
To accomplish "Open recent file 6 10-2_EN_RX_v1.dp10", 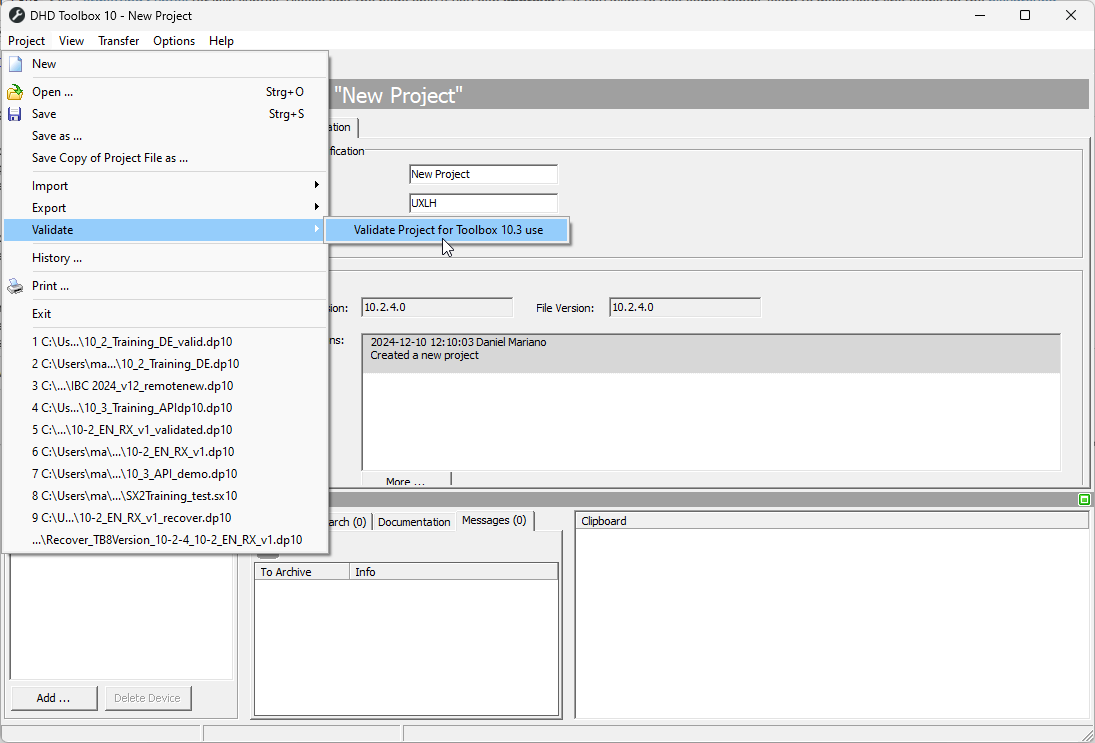I will [165, 452].
